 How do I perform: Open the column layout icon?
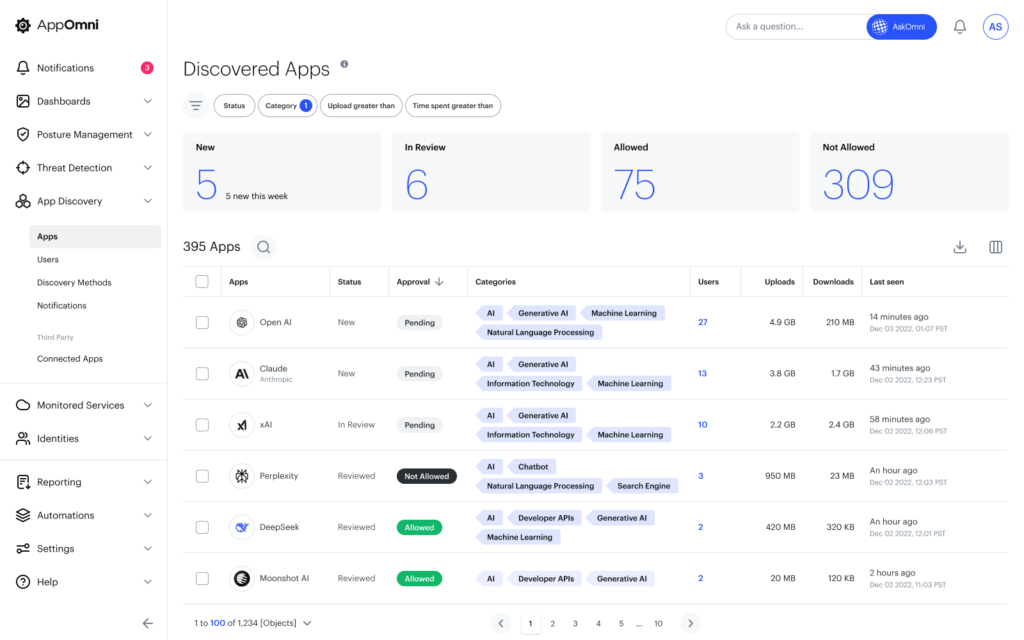(x=995, y=247)
